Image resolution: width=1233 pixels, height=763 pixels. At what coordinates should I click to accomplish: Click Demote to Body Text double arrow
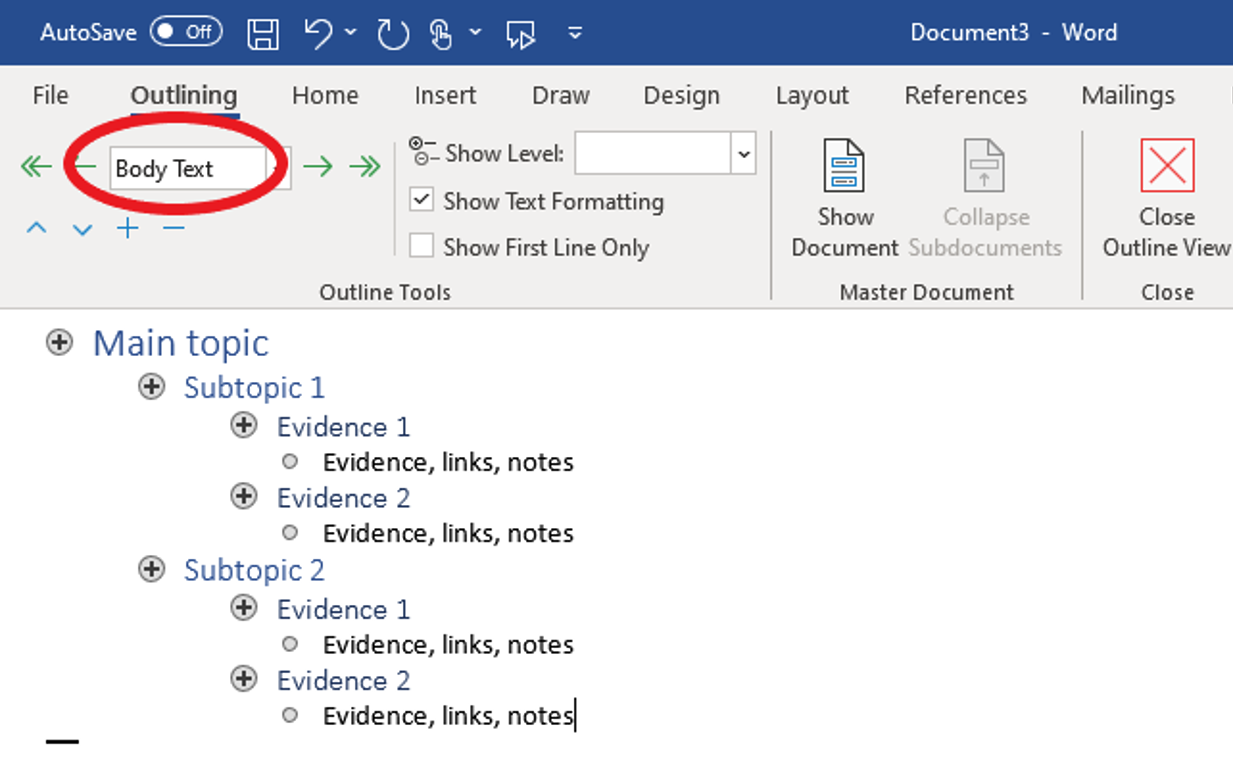pos(365,167)
